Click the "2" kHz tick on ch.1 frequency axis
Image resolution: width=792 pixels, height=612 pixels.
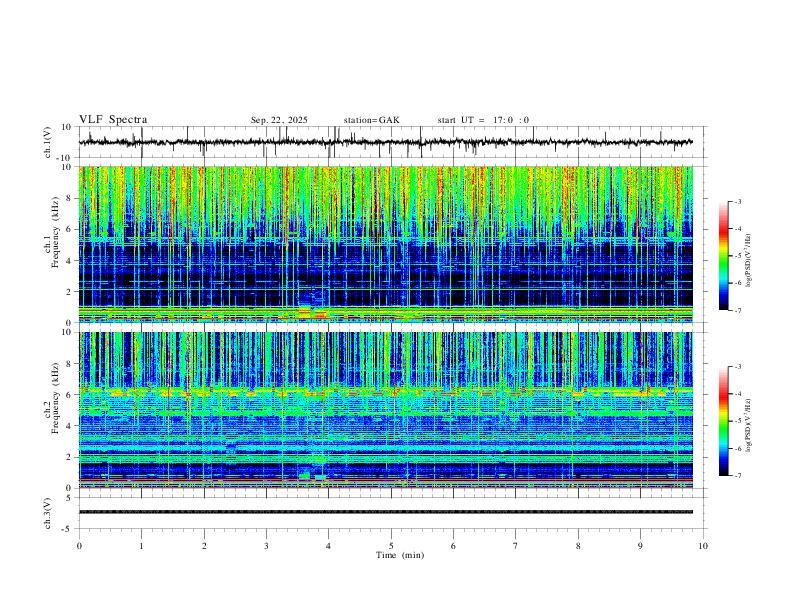pyautogui.click(x=69, y=292)
